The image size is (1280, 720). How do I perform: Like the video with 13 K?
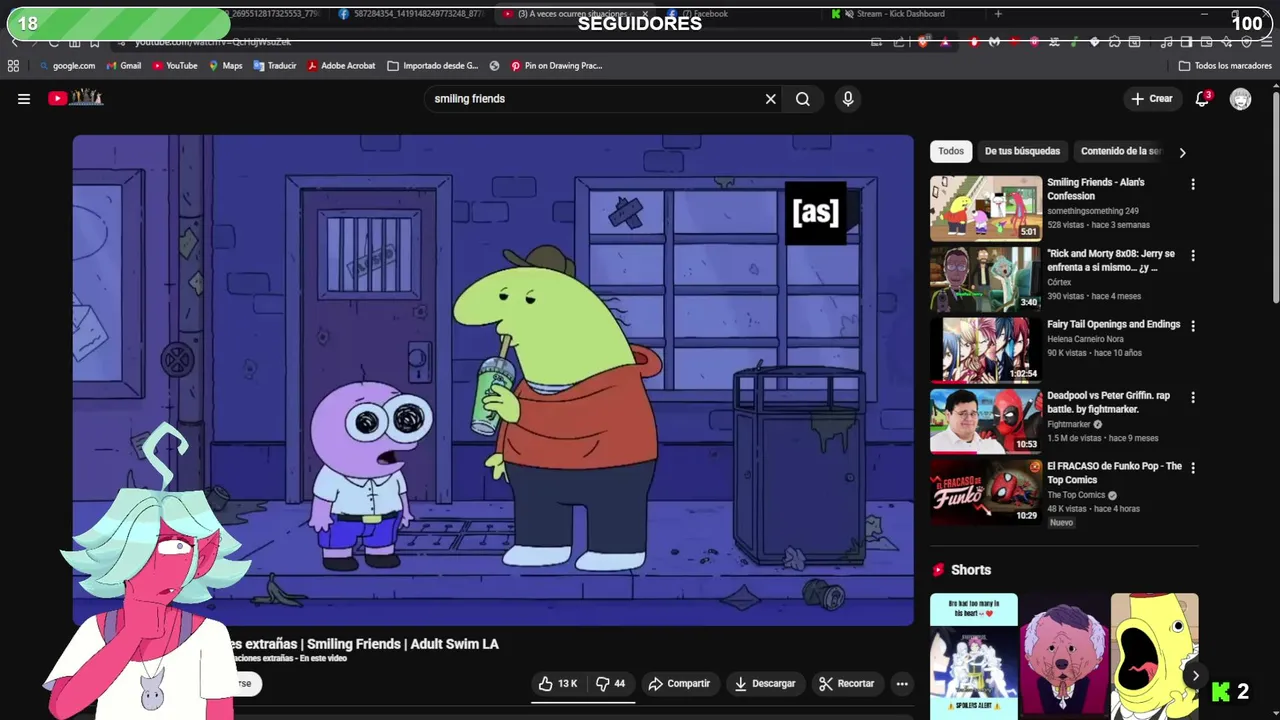[x=558, y=684]
